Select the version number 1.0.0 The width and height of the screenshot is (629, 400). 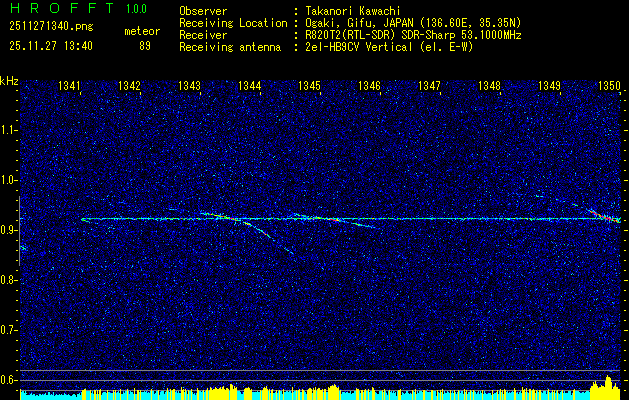(x=136, y=8)
